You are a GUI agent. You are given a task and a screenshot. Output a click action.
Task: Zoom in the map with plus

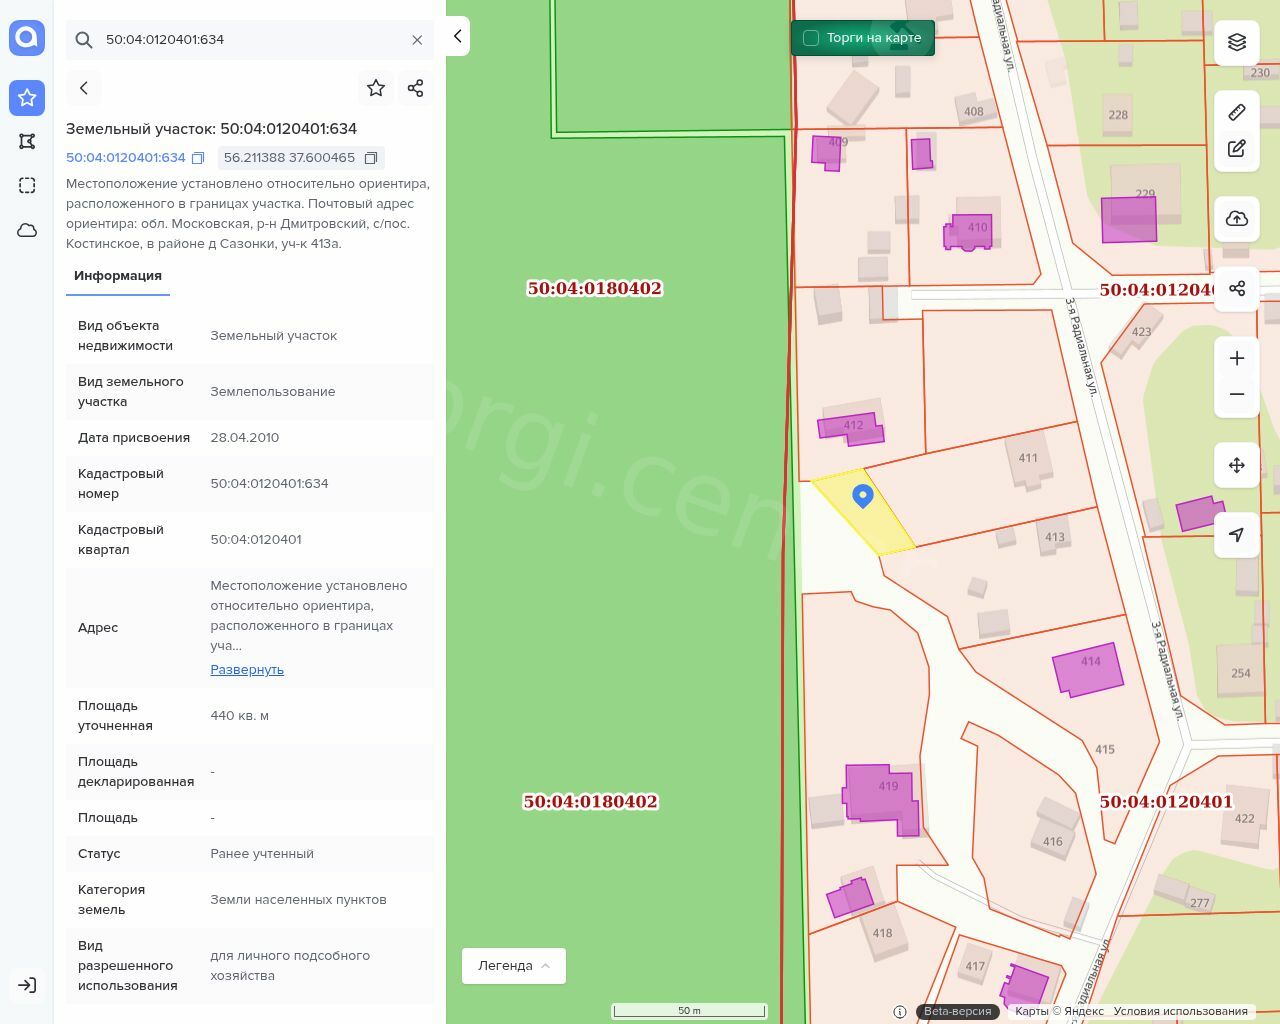(x=1237, y=358)
